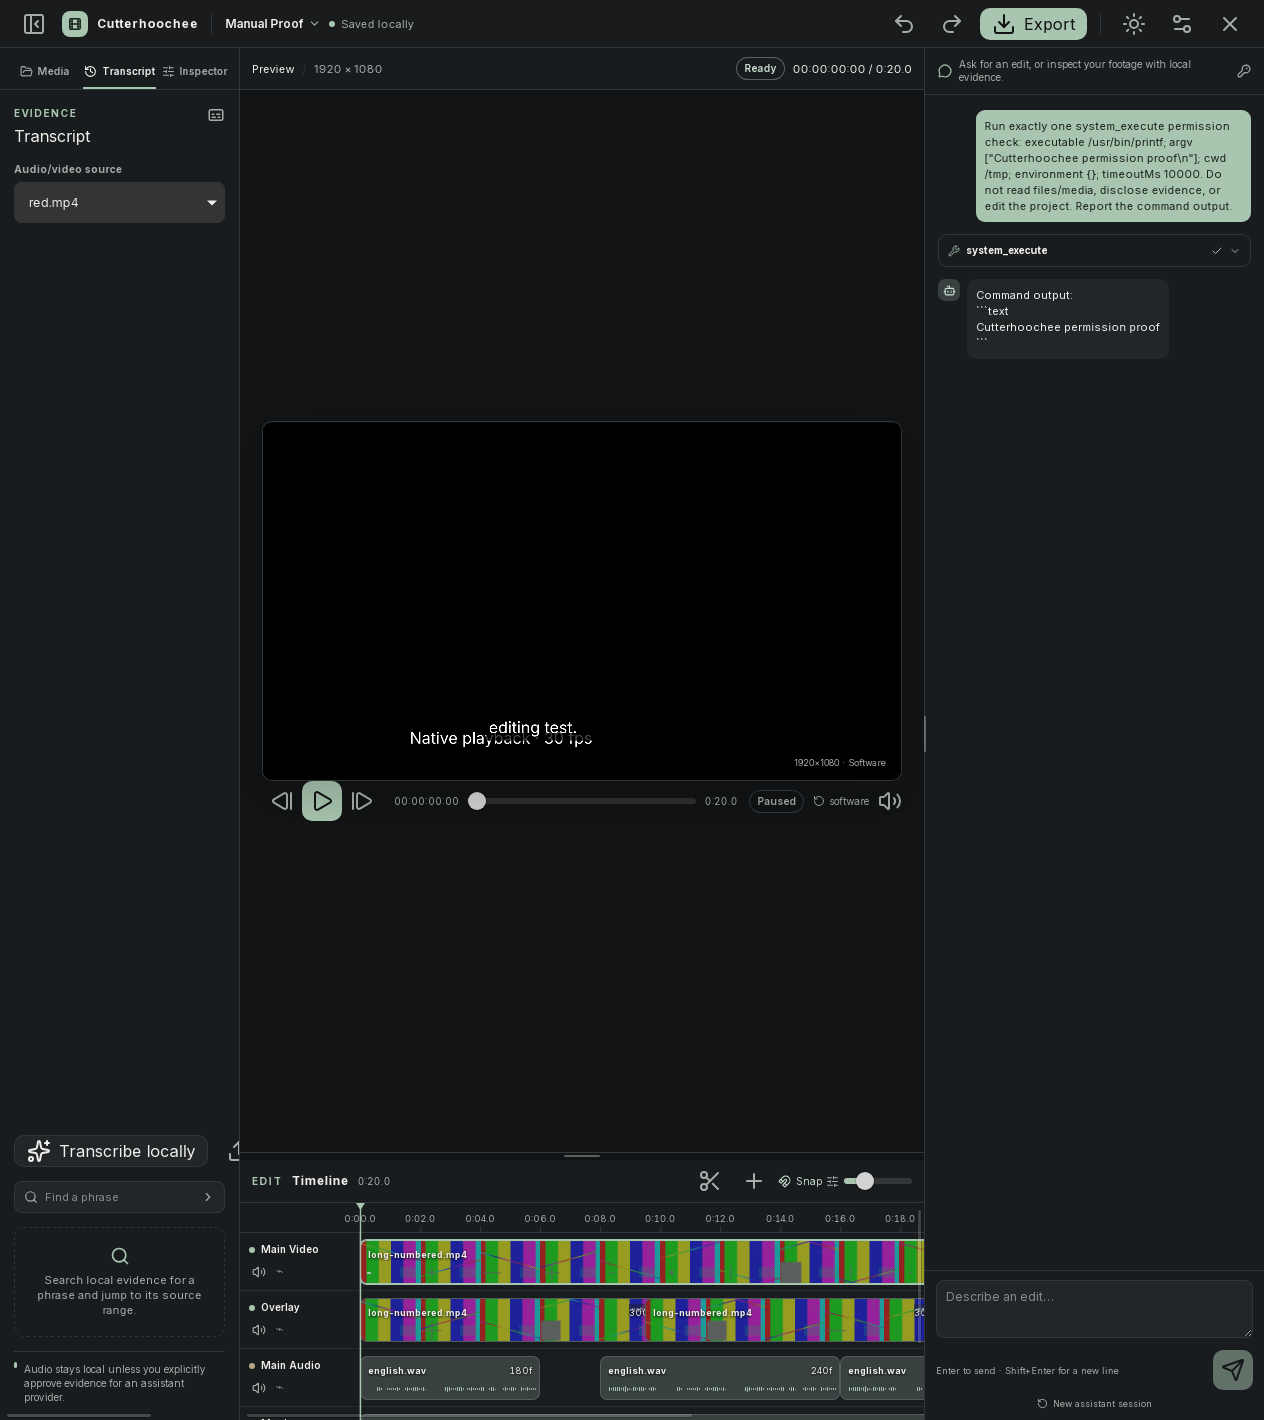
Task: Select the english.wav 240f audio clip
Action: pyautogui.click(x=720, y=1378)
